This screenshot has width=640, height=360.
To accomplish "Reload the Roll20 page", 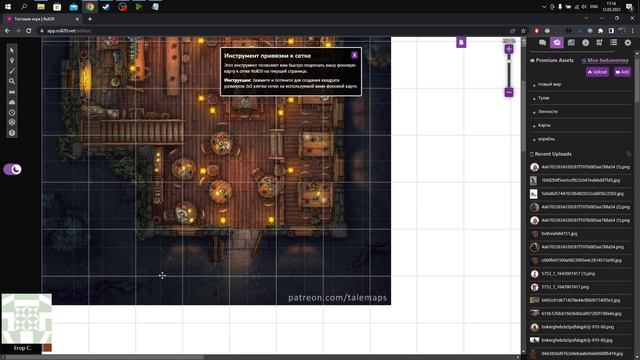I will 29,31.
